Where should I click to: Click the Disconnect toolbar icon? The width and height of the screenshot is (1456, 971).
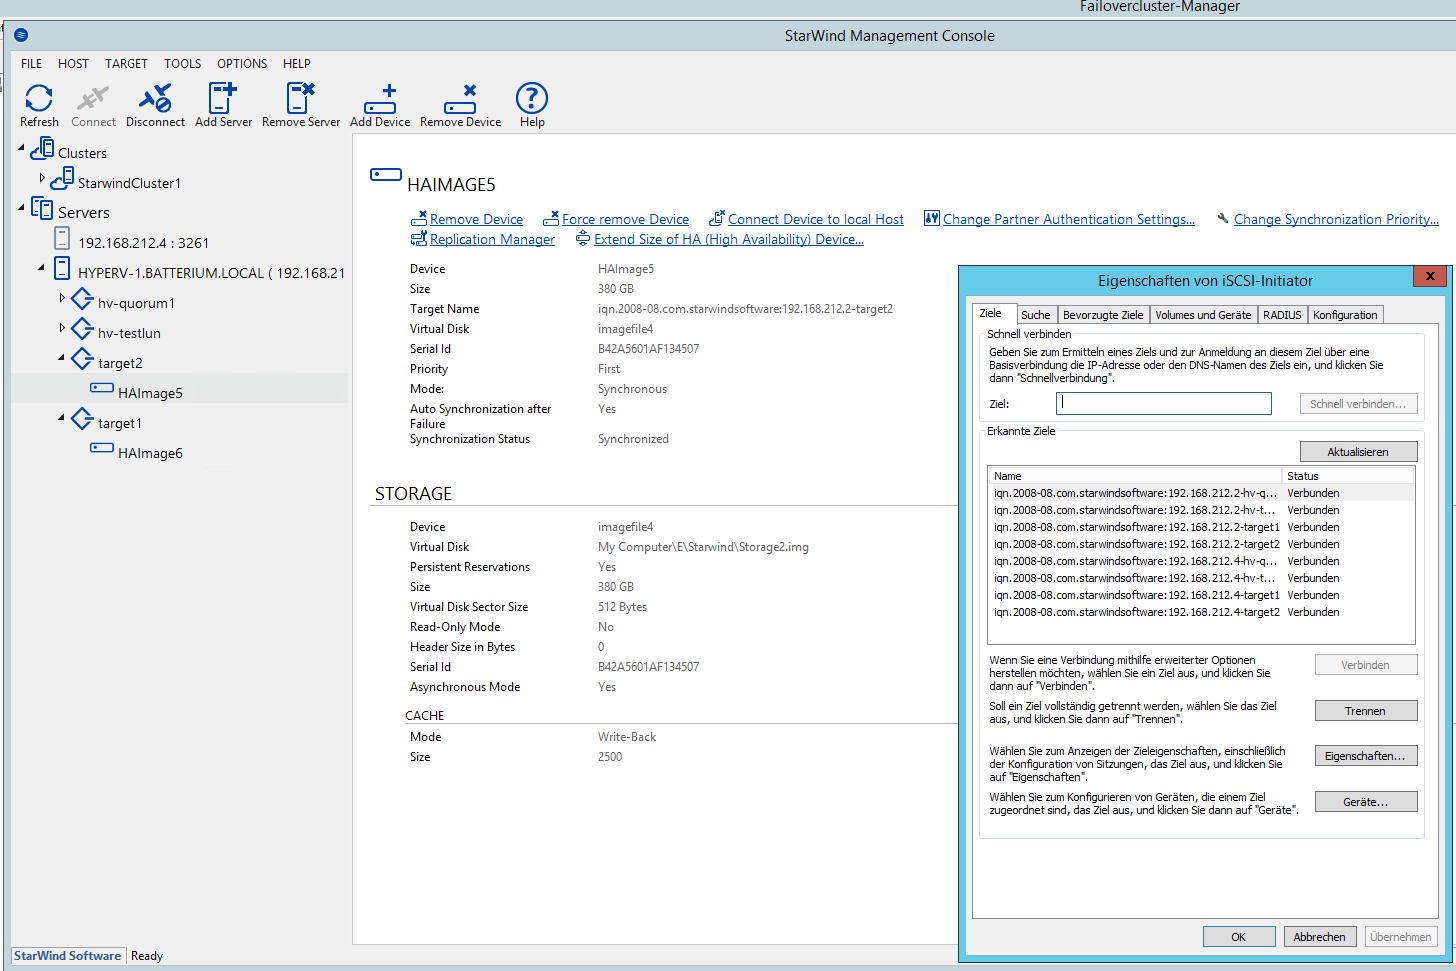(x=155, y=98)
